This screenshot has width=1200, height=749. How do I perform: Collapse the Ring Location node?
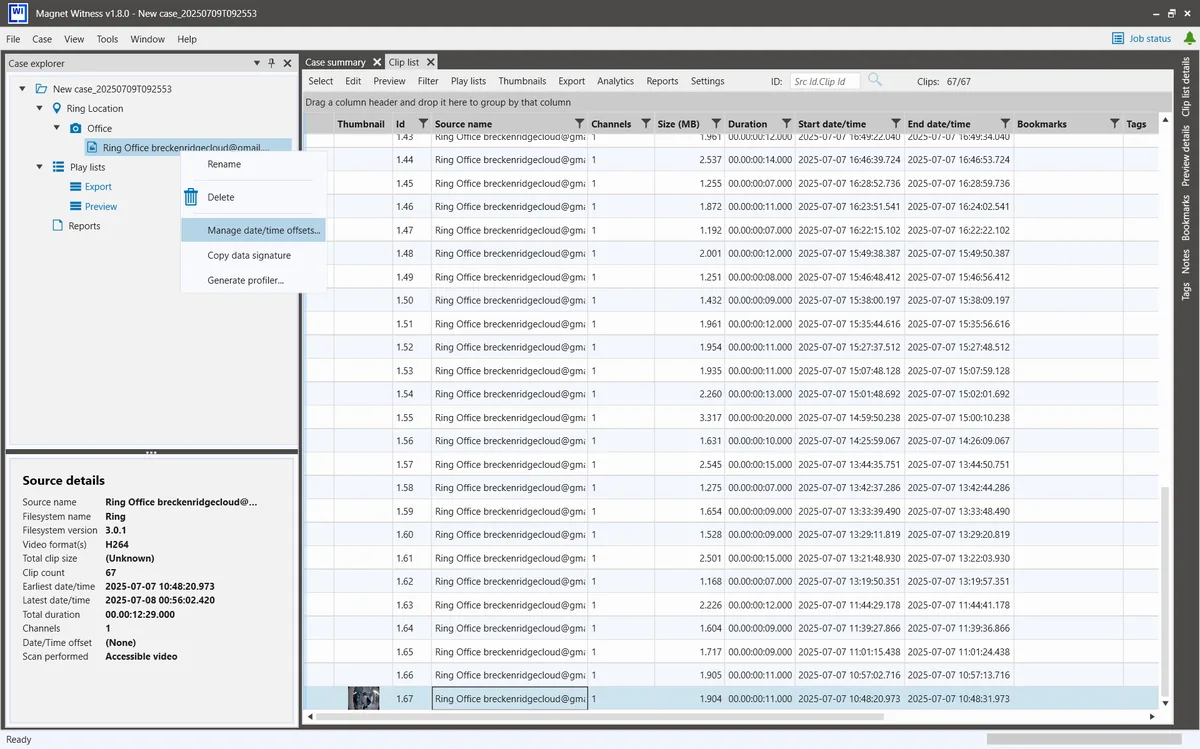[x=39, y=108]
